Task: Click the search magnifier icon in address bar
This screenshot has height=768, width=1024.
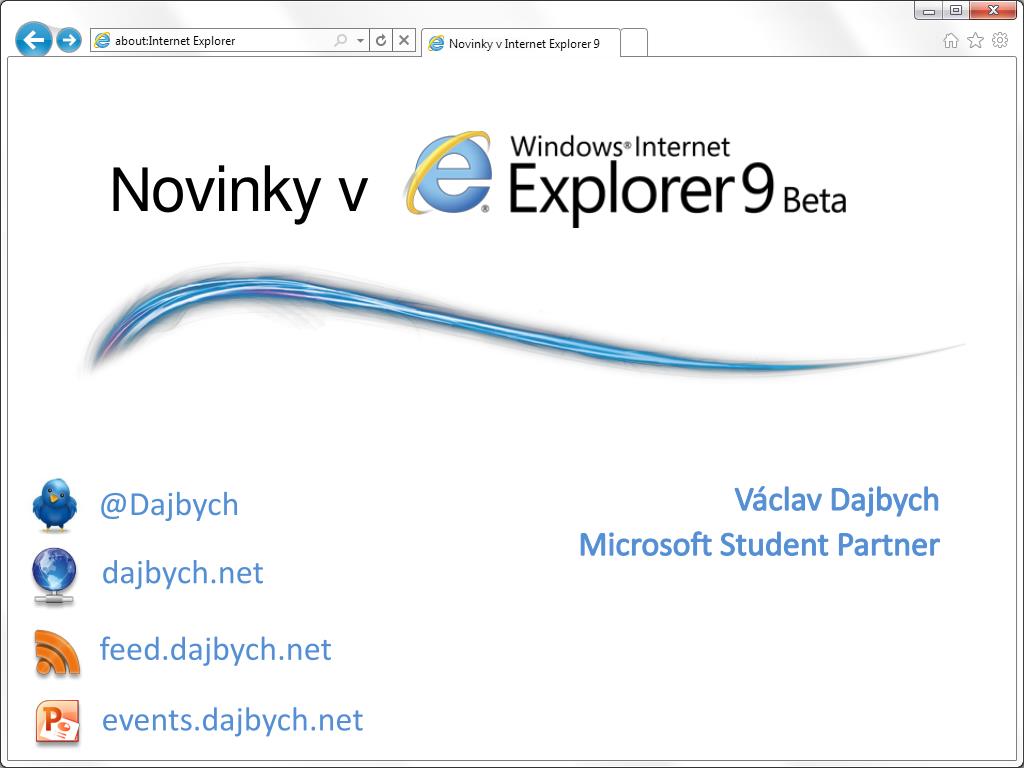Action: click(x=340, y=40)
